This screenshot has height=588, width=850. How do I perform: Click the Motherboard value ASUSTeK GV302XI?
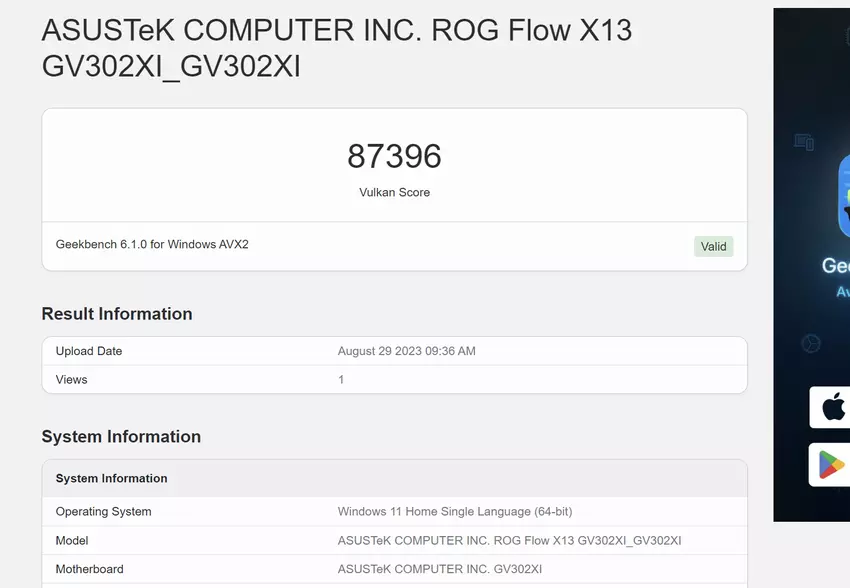click(440, 570)
